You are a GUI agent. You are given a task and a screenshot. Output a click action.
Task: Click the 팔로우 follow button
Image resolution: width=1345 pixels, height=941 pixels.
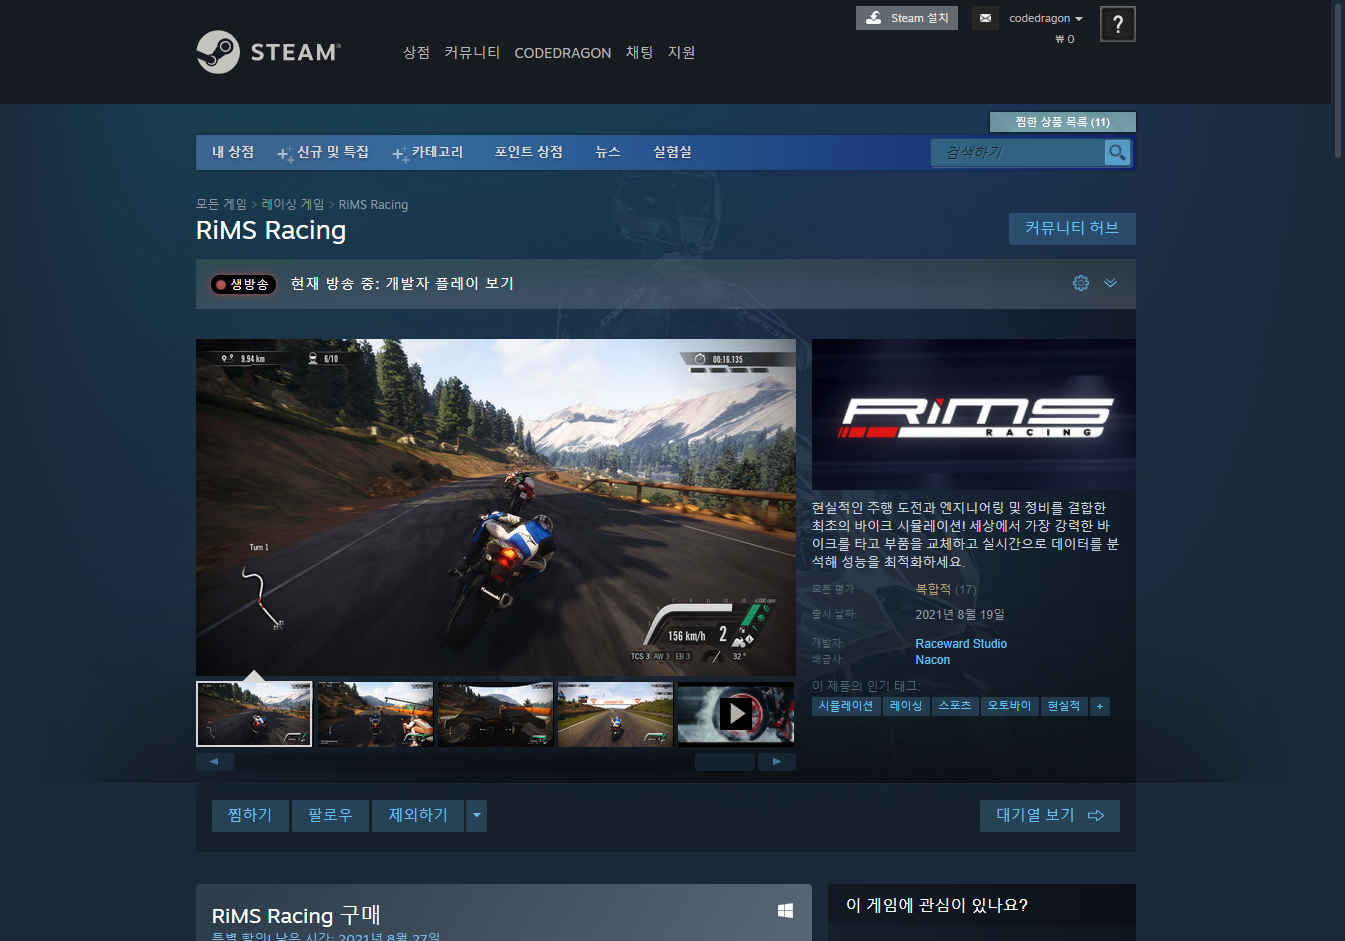330,816
